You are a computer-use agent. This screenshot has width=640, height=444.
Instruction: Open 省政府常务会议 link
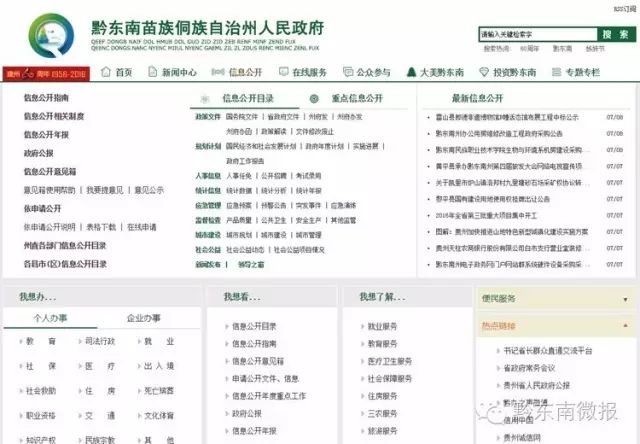coord(529,368)
